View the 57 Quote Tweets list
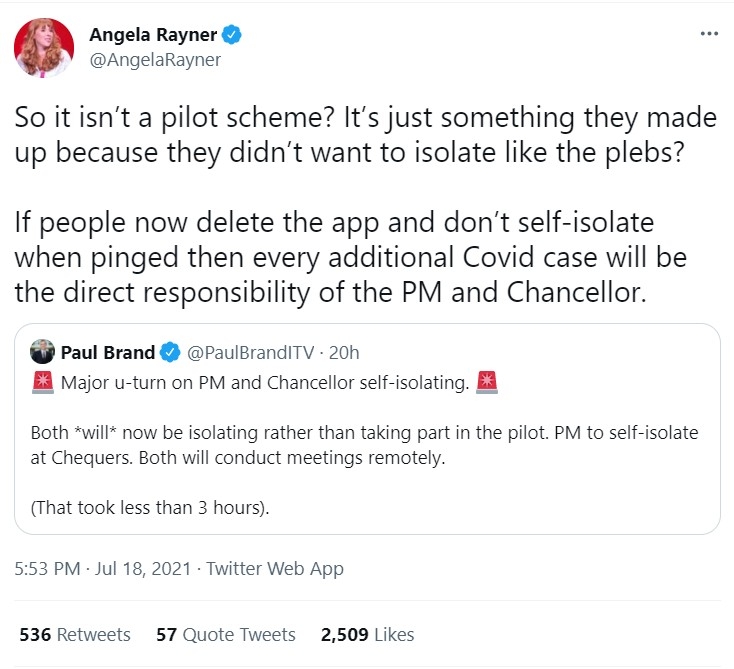This screenshot has width=734, height=669. (226, 634)
